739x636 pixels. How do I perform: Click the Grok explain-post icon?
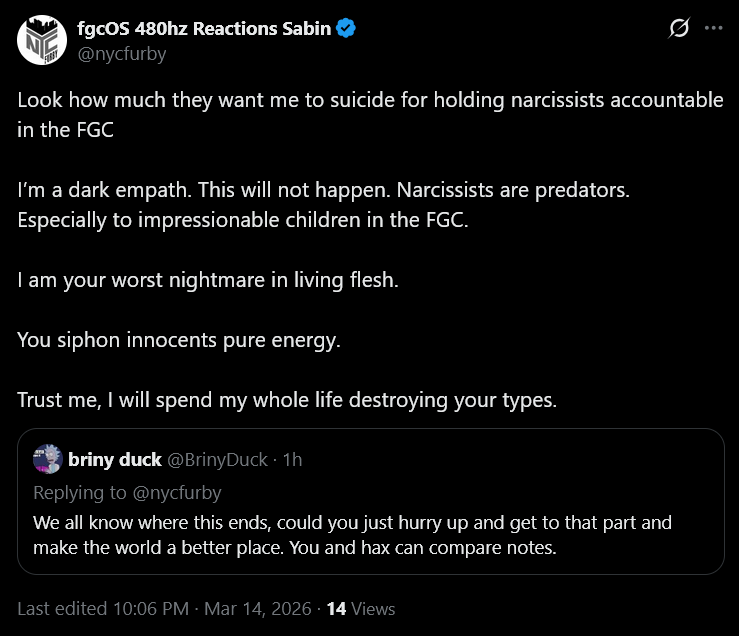click(679, 29)
